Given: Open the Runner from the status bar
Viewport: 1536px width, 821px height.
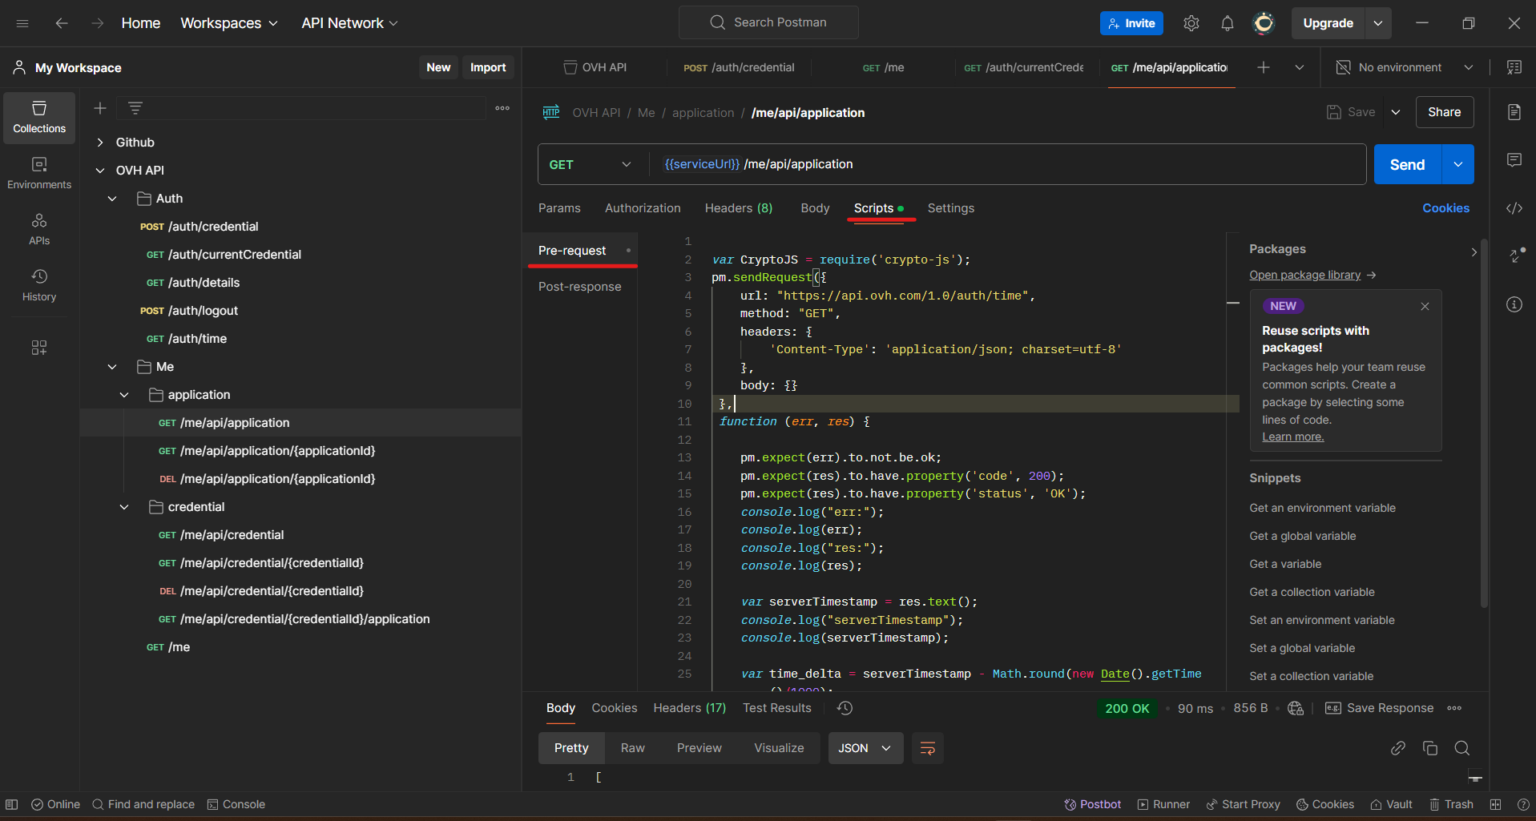Looking at the screenshot, I should [1163, 804].
